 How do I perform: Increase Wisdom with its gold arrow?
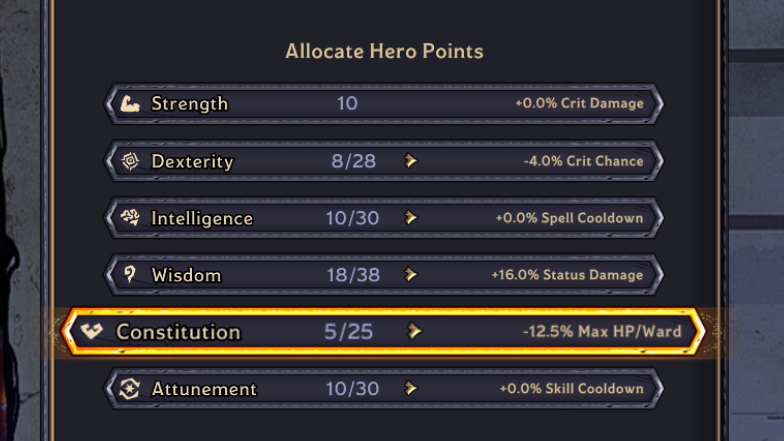(410, 274)
